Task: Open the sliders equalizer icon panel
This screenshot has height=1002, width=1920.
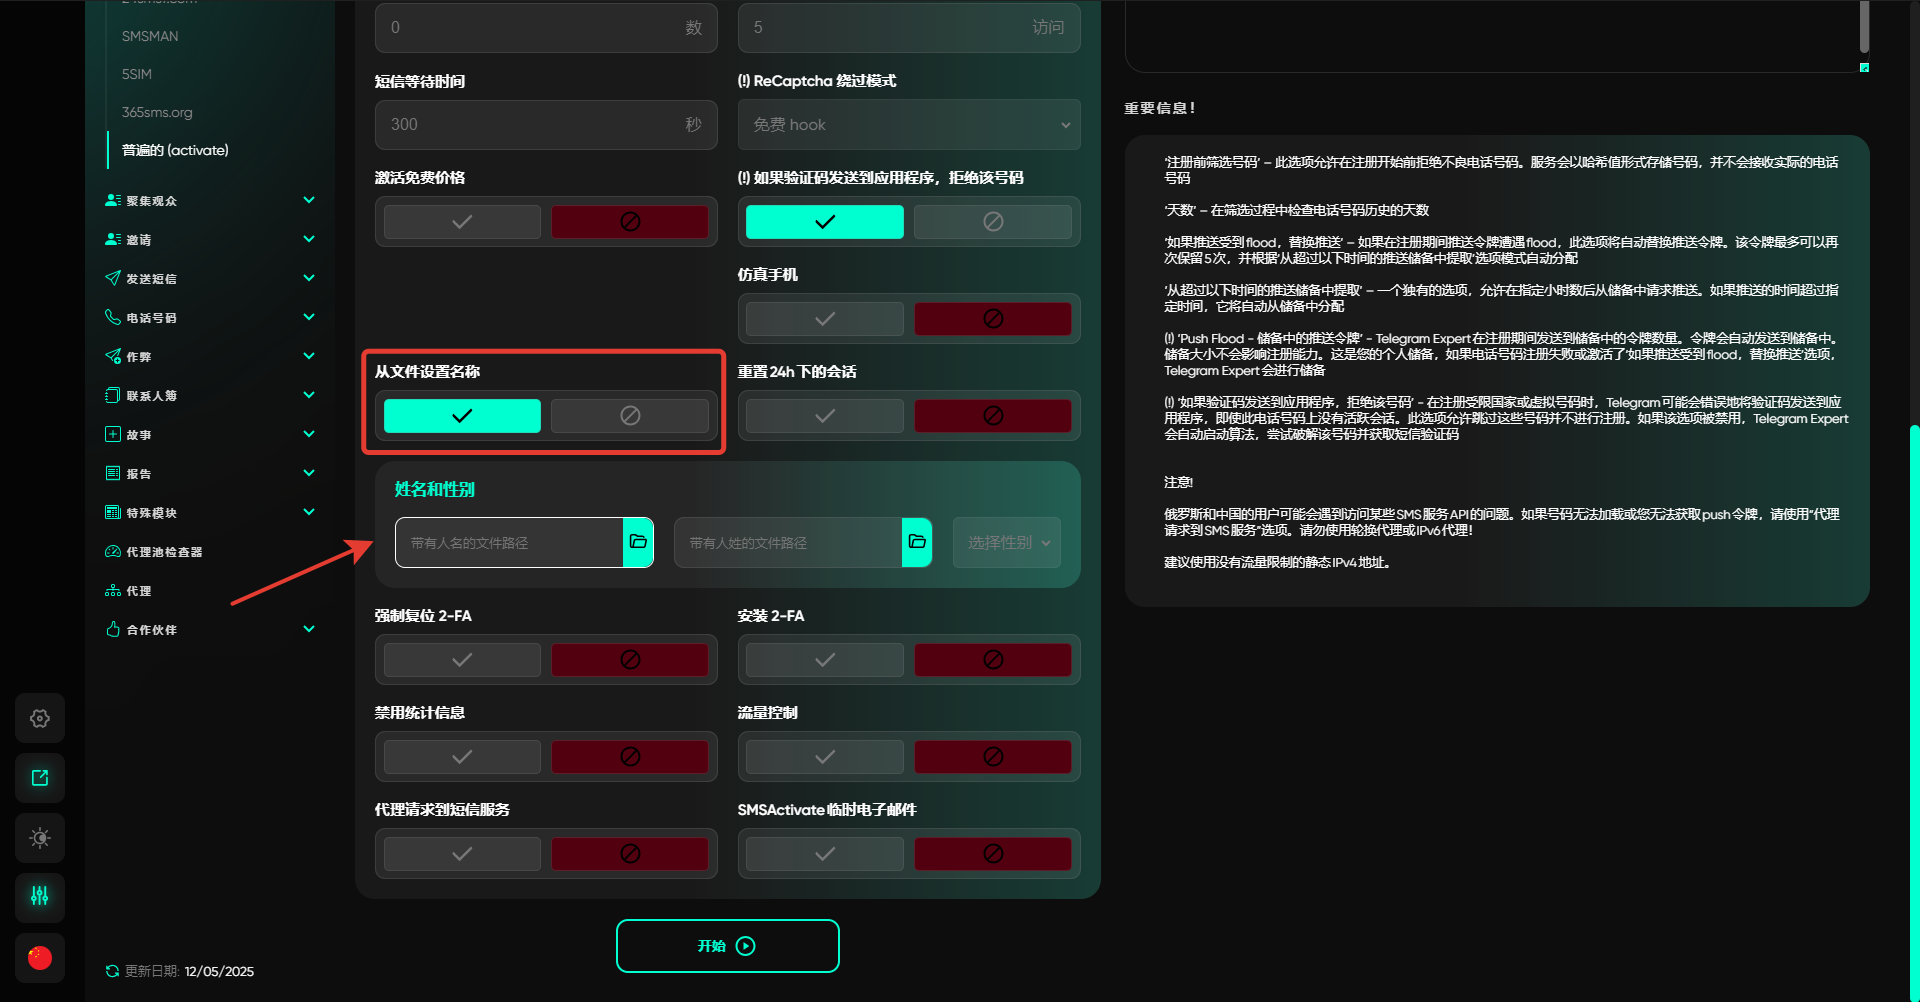Action: pyautogui.click(x=40, y=897)
